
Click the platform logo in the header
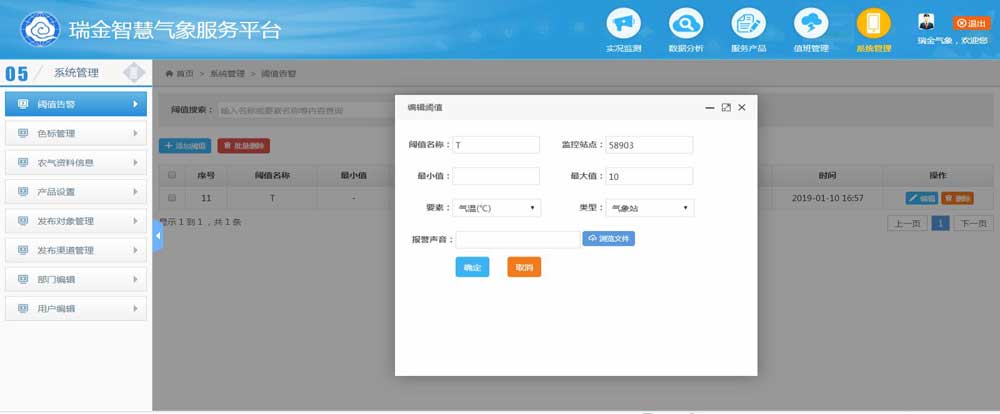(x=38, y=29)
